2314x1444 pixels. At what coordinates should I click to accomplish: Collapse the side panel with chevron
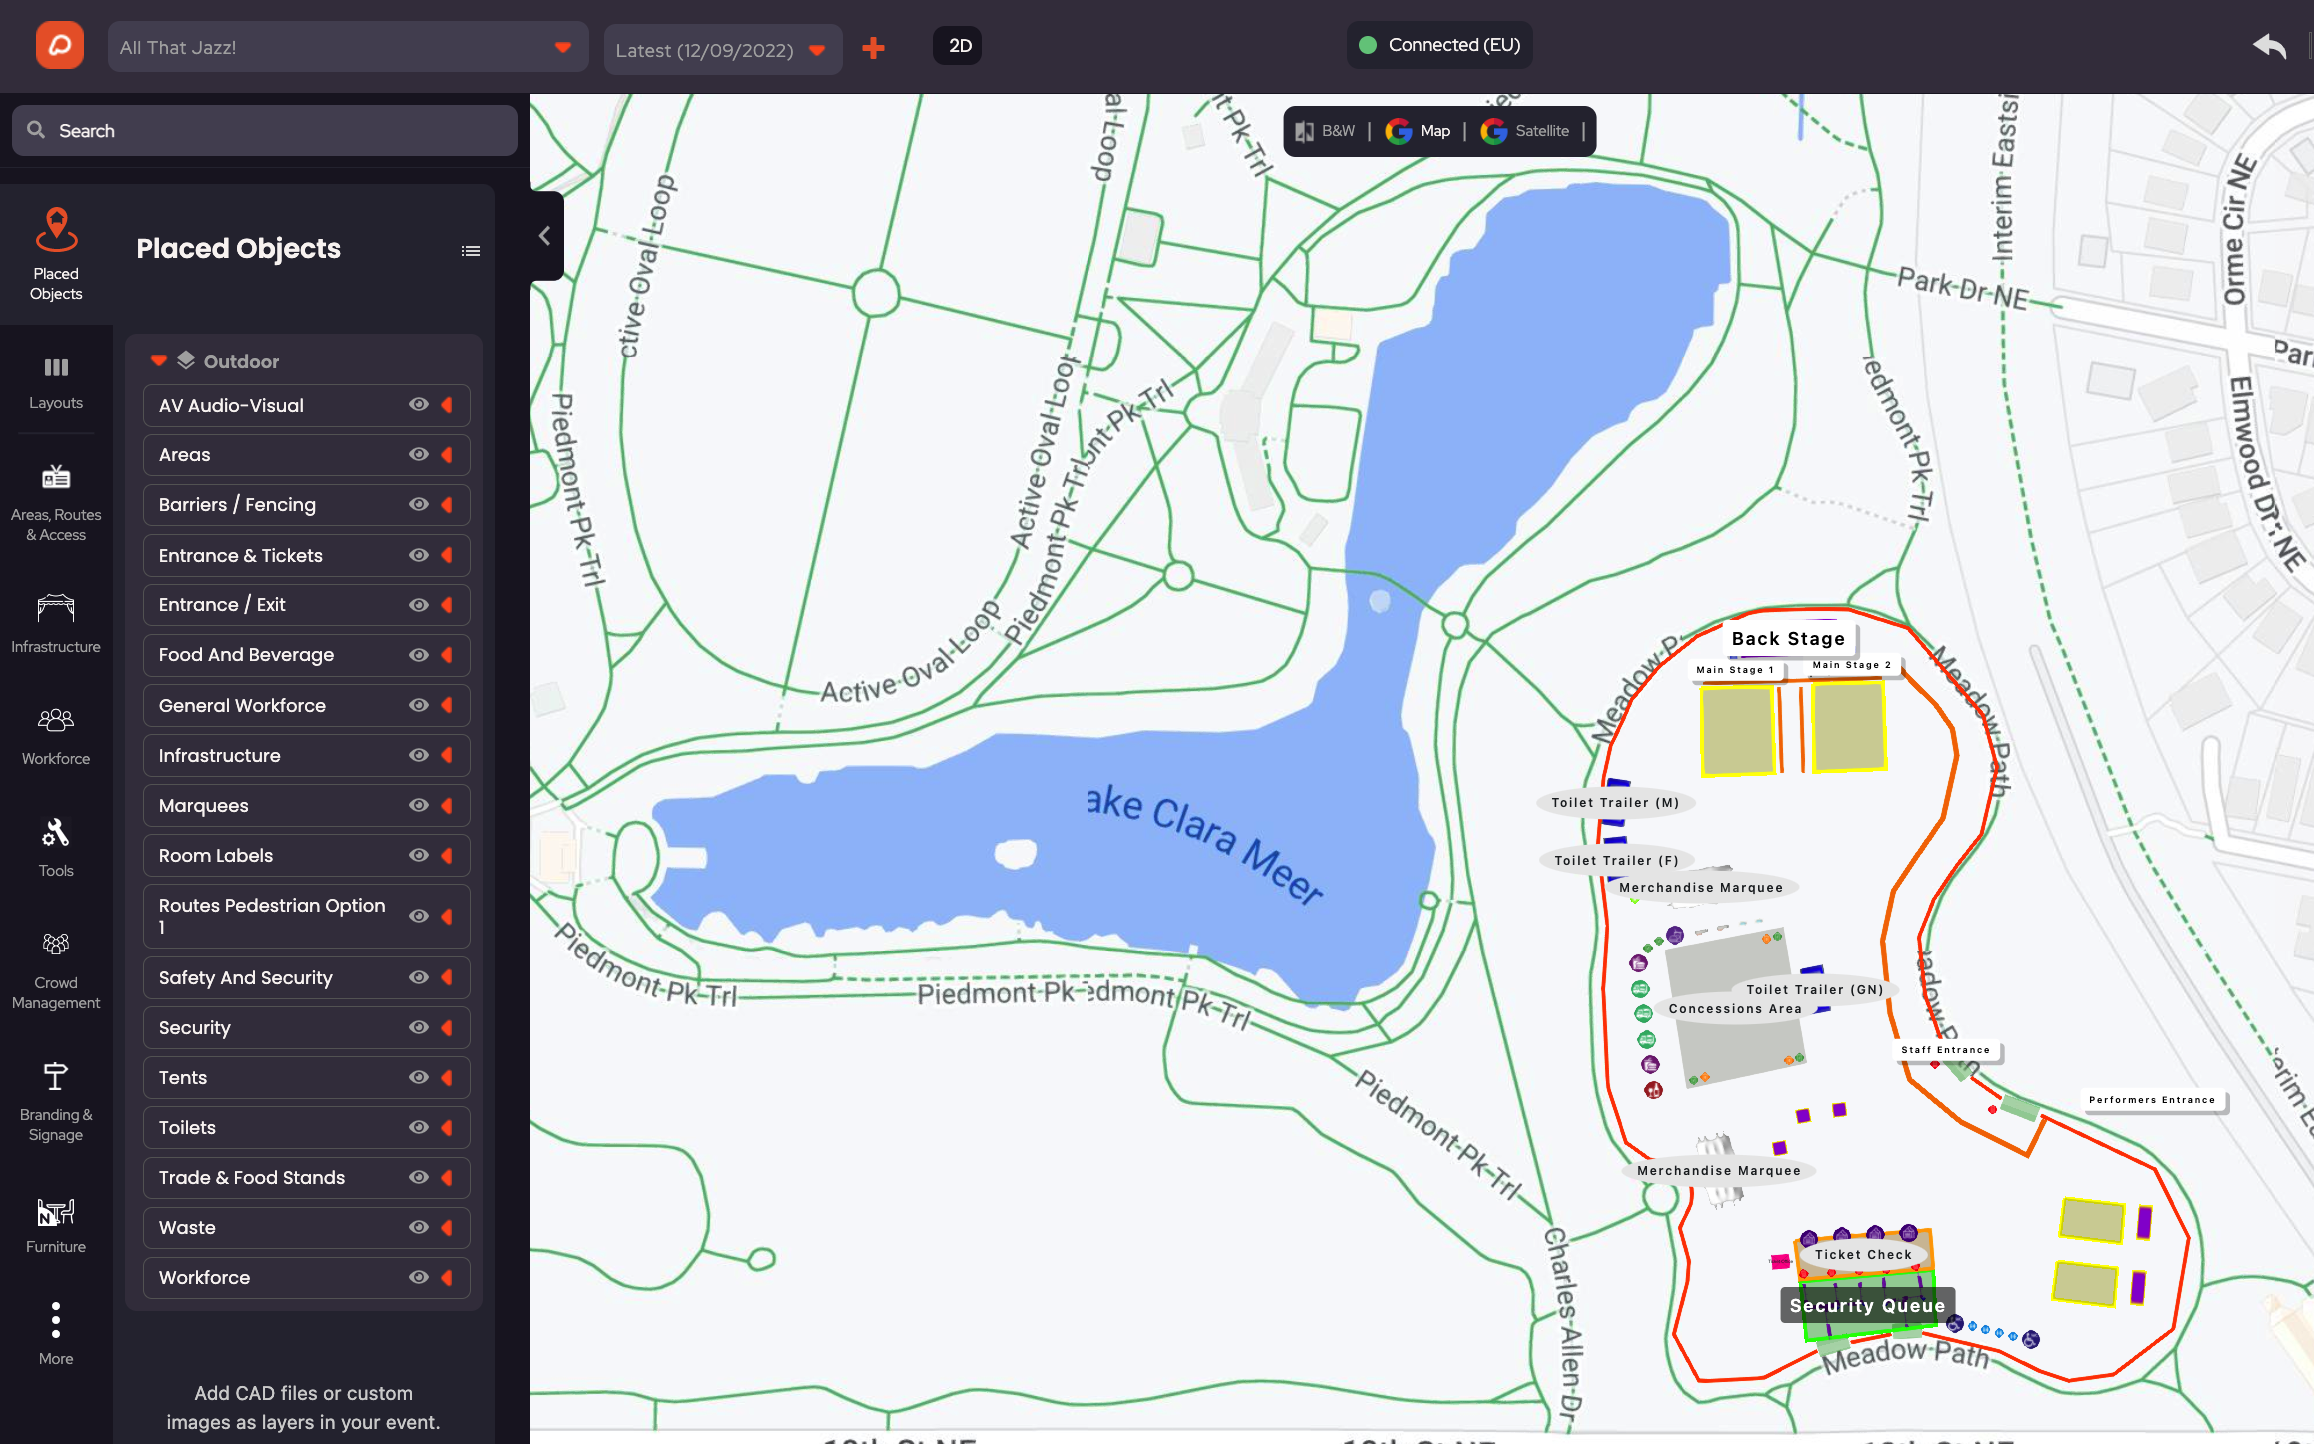point(545,236)
